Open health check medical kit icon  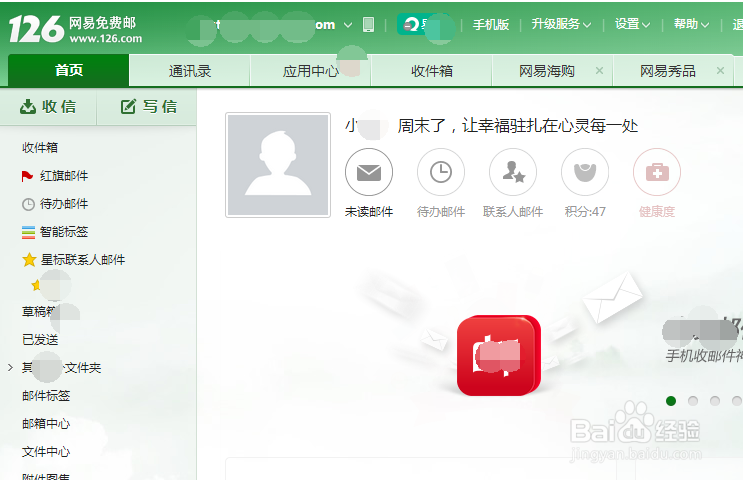(657, 172)
